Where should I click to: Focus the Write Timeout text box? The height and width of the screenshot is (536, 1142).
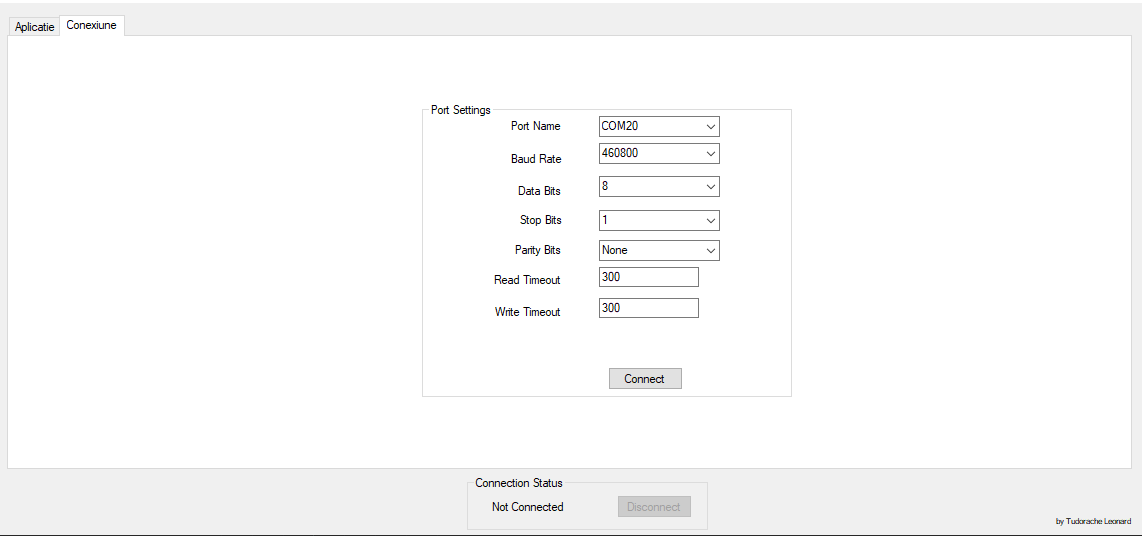[648, 308]
